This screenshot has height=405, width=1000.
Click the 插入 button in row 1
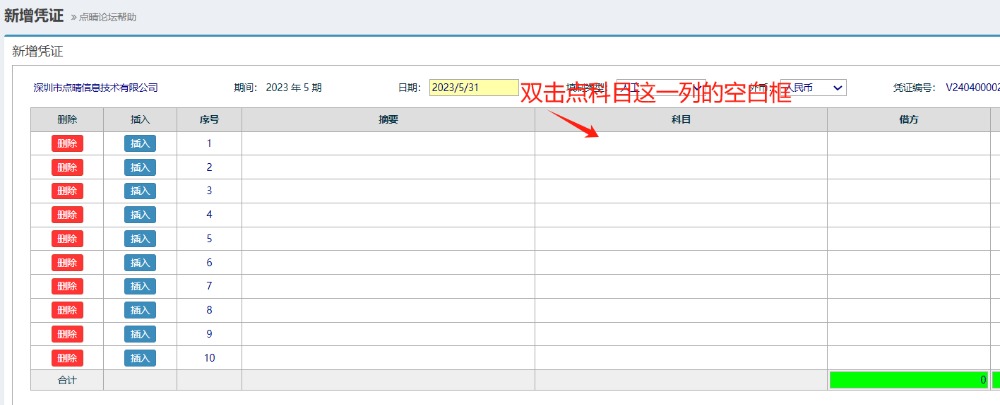140,143
